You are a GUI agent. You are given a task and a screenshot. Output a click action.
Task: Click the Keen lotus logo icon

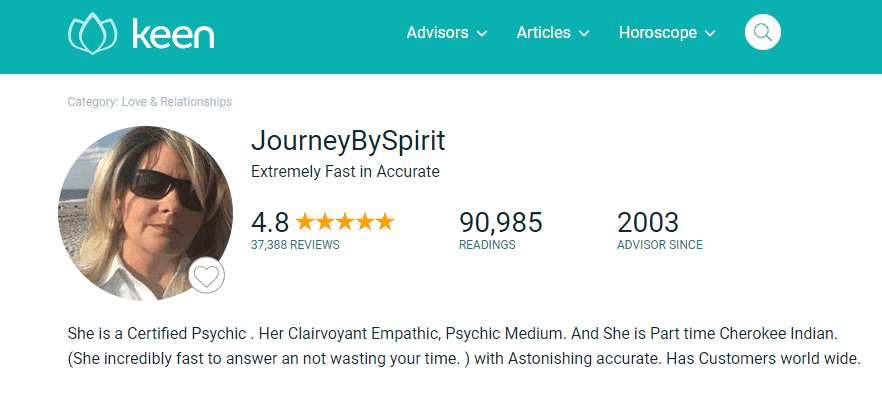coord(92,33)
